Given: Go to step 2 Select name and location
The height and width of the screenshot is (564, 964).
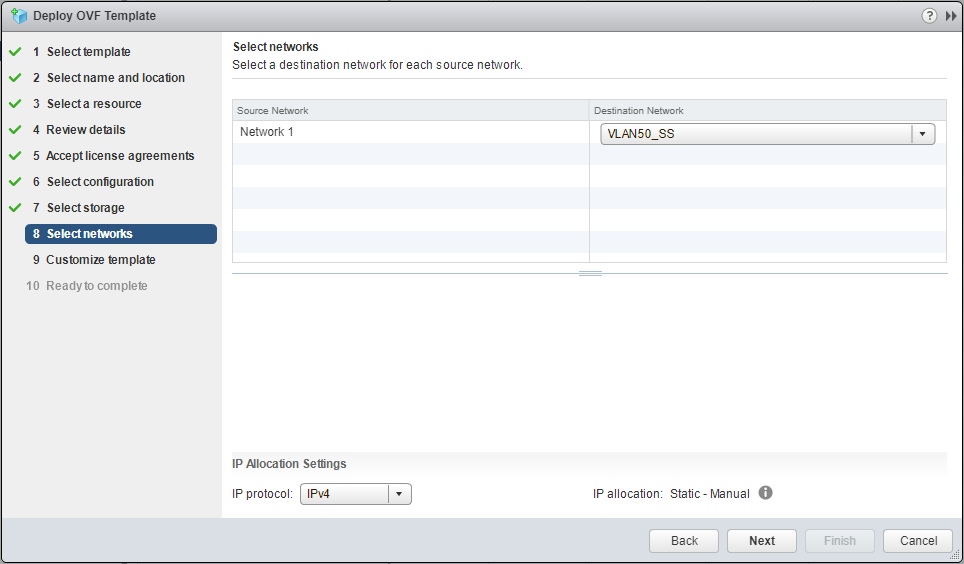Looking at the screenshot, I should pyautogui.click(x=115, y=78).
